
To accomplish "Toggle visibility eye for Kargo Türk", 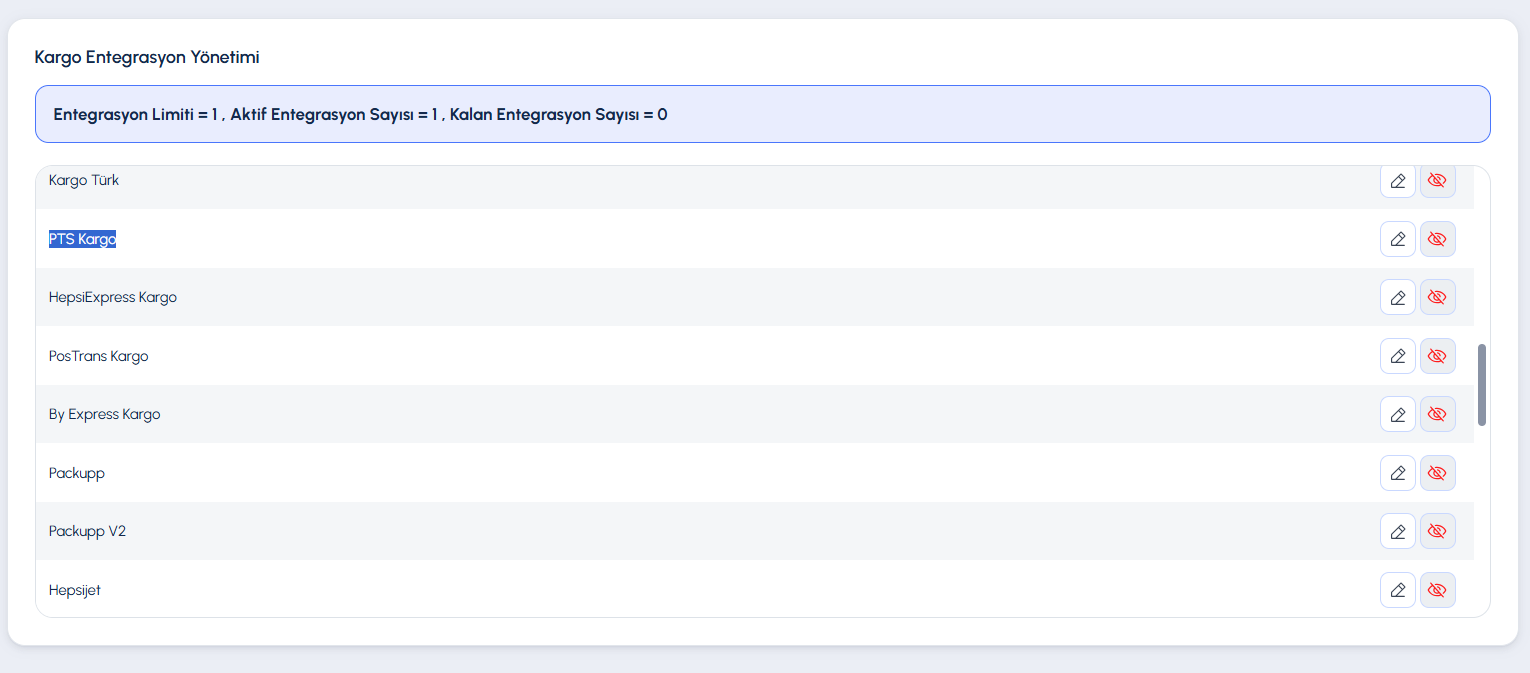I will pos(1438,181).
